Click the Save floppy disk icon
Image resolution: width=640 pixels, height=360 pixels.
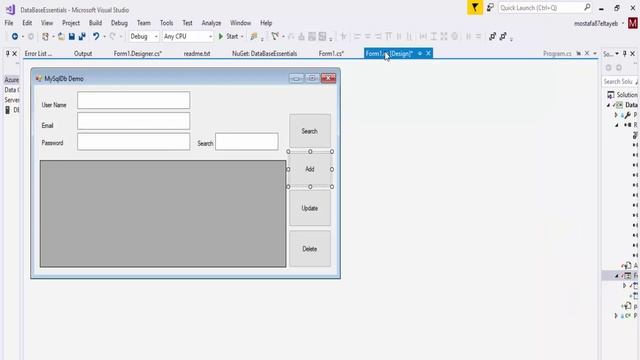[x=71, y=36]
